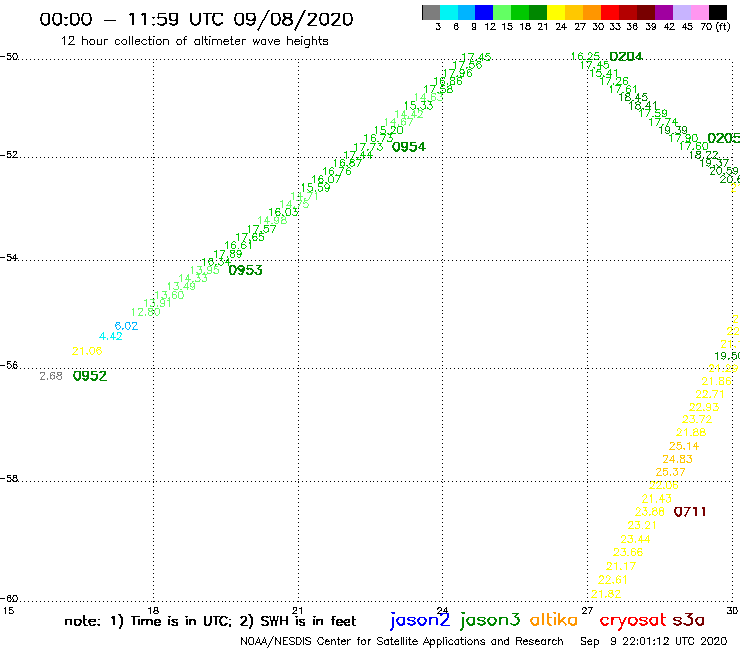This screenshot has width=740, height=650.
Task: Click the jason3 satellite legend label
Action: click(490, 620)
